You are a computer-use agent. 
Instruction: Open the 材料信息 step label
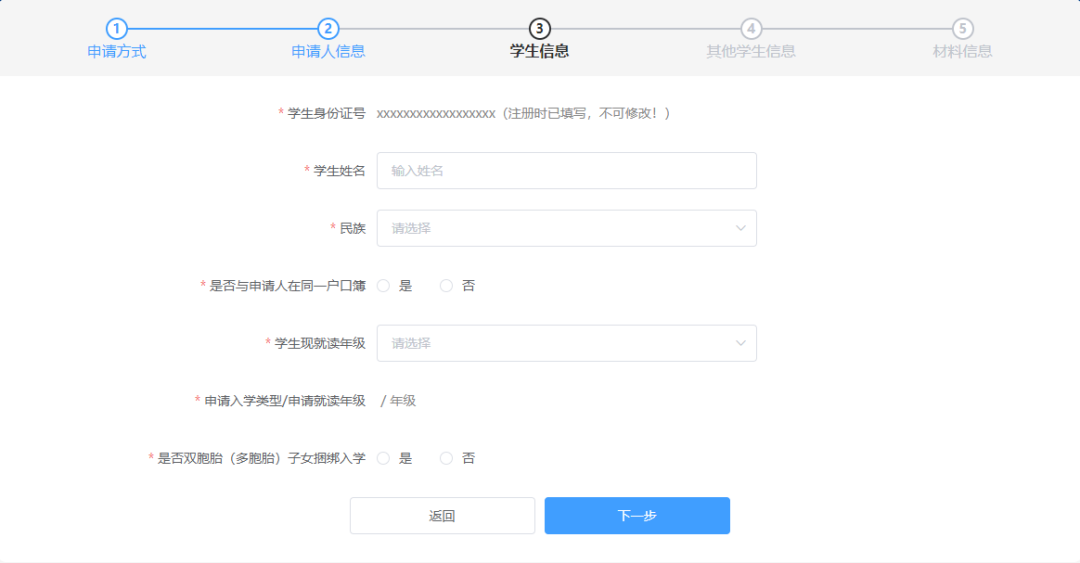(x=963, y=52)
